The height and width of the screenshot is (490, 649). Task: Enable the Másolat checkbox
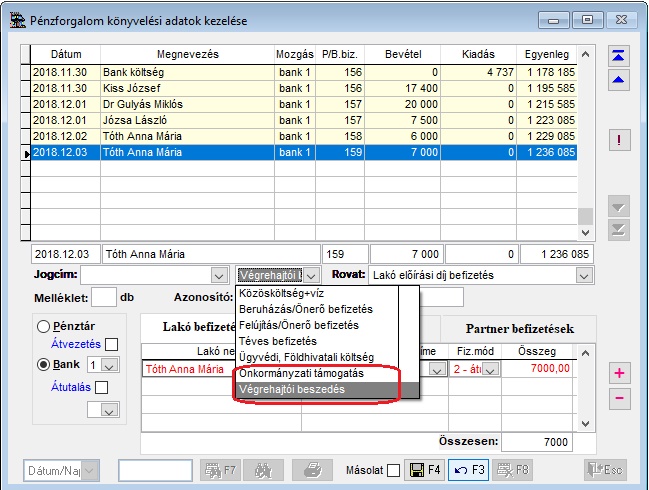coord(393,469)
